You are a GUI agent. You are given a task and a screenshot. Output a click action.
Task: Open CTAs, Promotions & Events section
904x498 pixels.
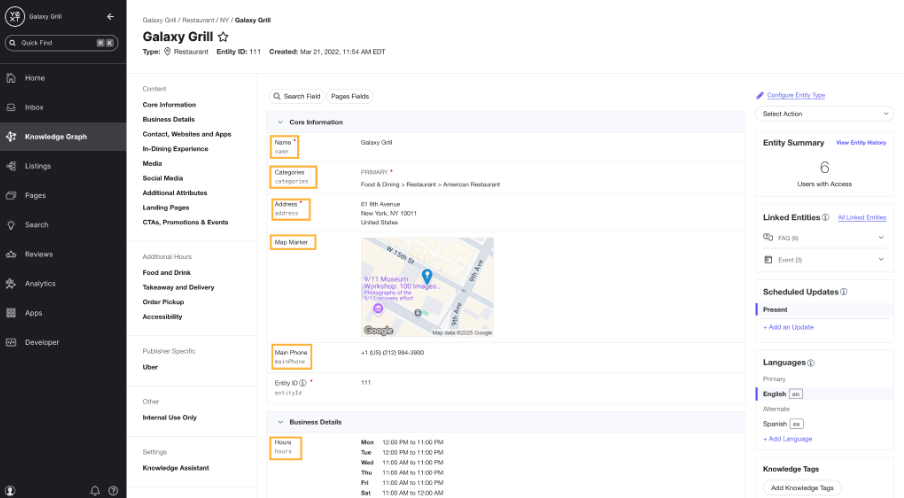coord(185,222)
